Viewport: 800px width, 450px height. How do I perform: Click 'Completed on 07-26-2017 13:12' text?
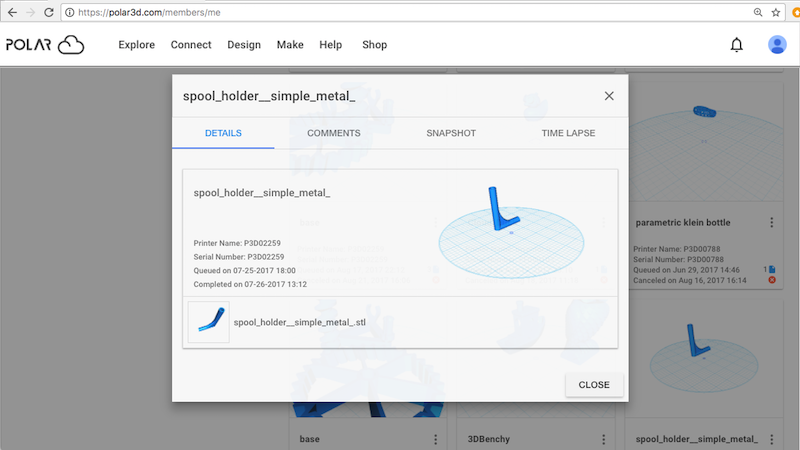250,285
